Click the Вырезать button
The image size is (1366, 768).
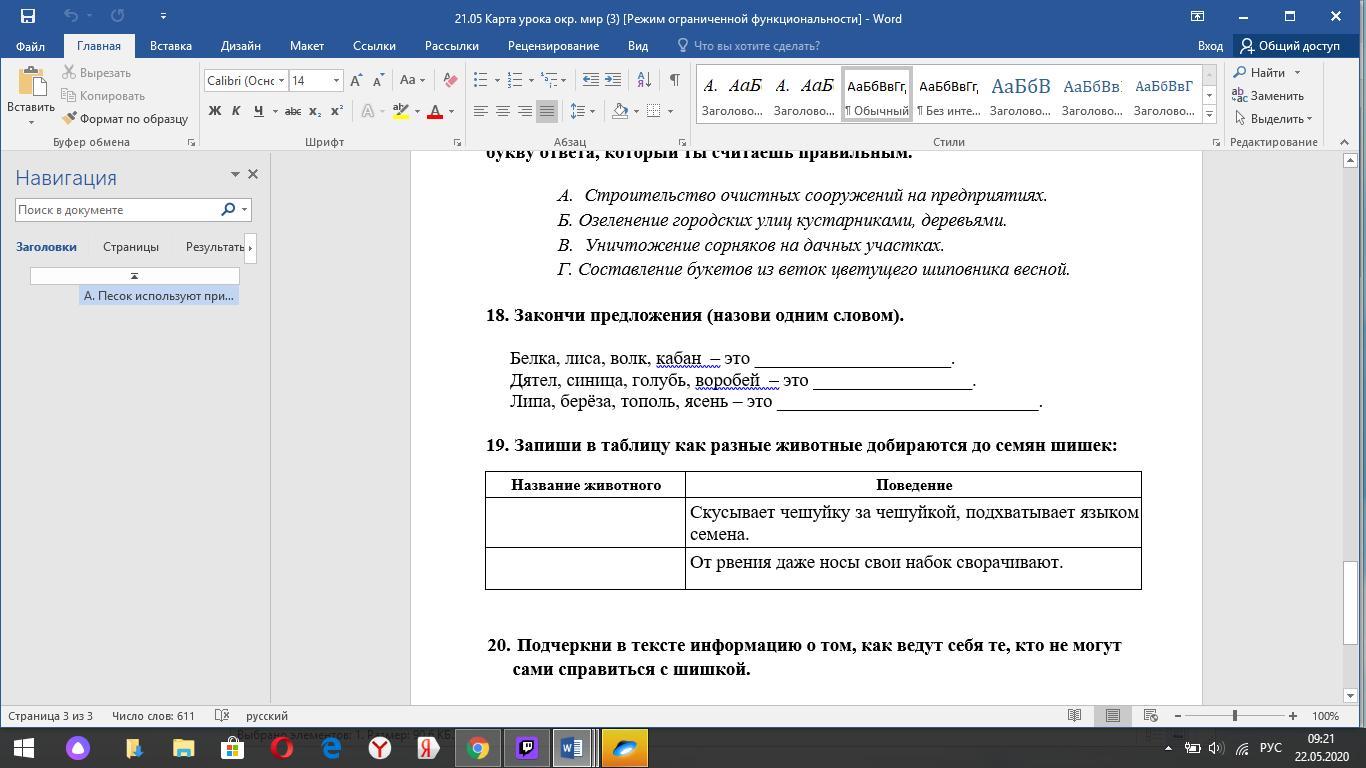coord(96,73)
